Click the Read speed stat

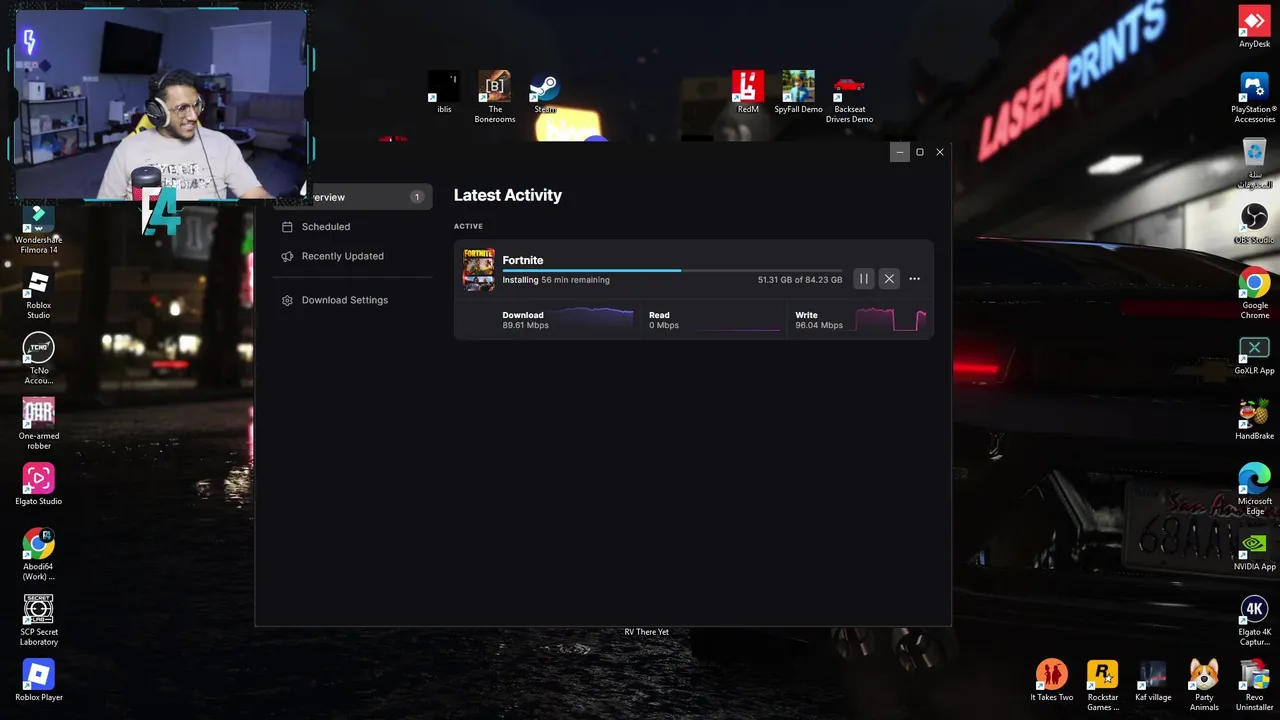(663, 320)
